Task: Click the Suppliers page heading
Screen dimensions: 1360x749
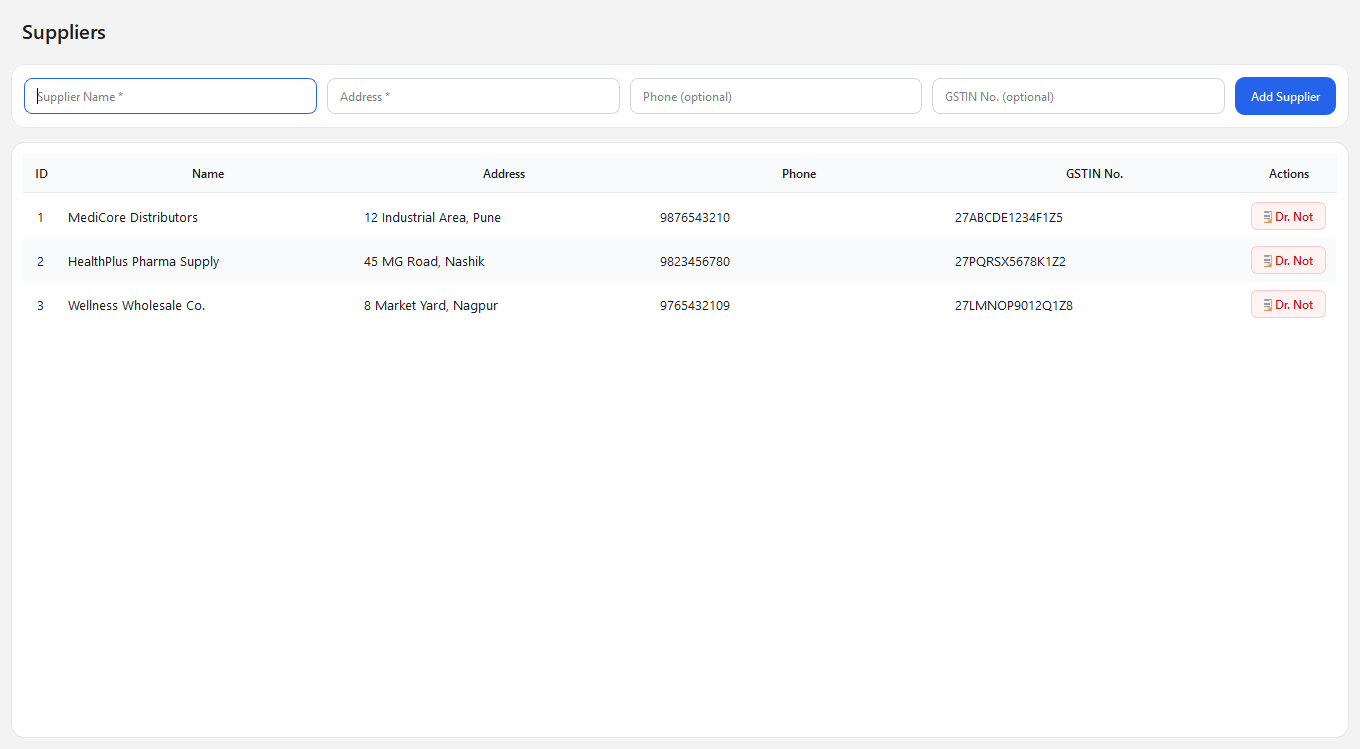Action: 64,32
